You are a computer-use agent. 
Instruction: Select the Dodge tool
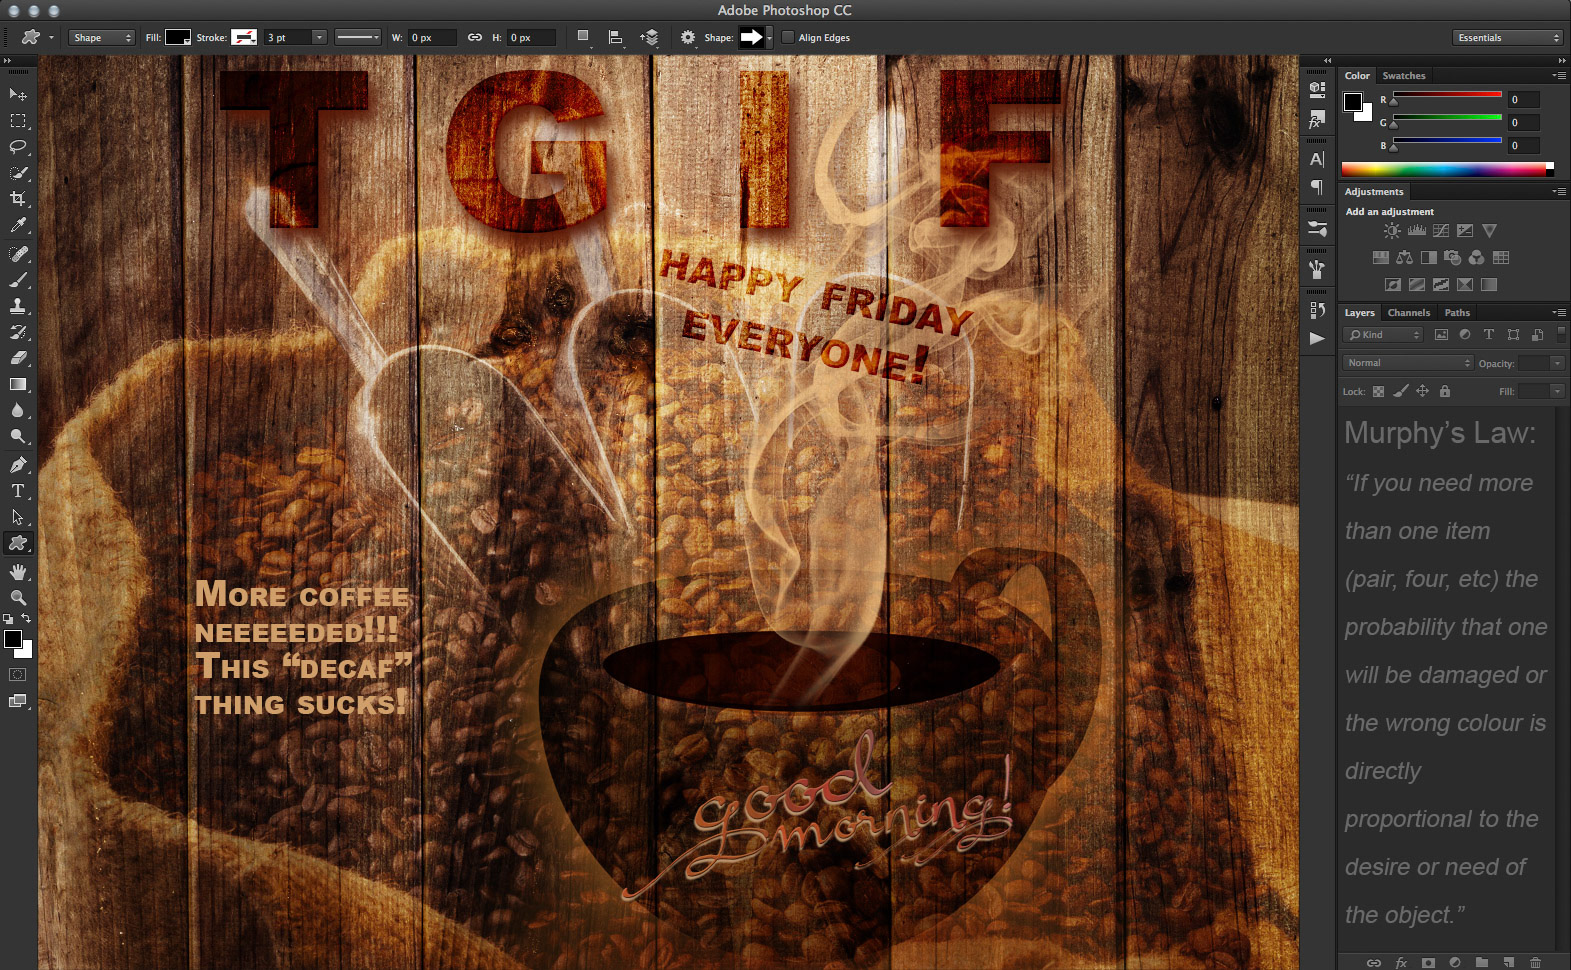18,436
